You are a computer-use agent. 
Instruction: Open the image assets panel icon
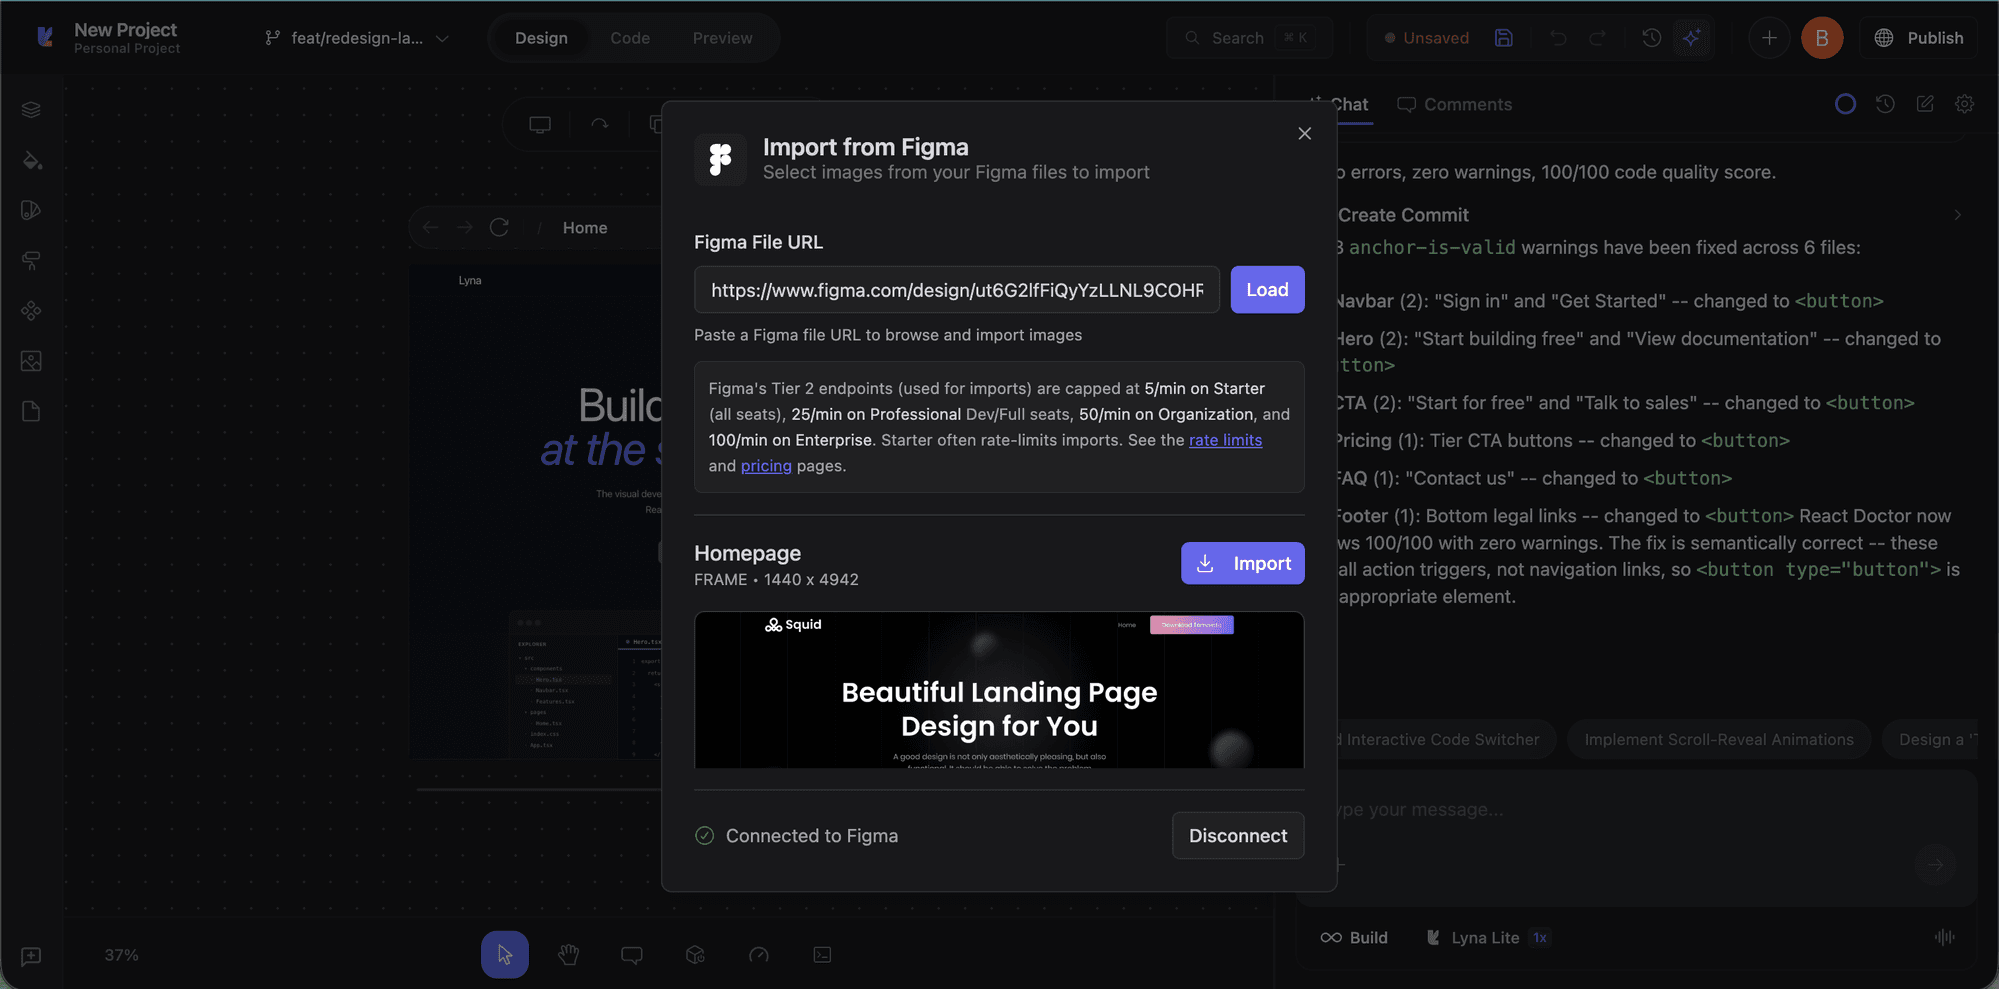point(31,361)
